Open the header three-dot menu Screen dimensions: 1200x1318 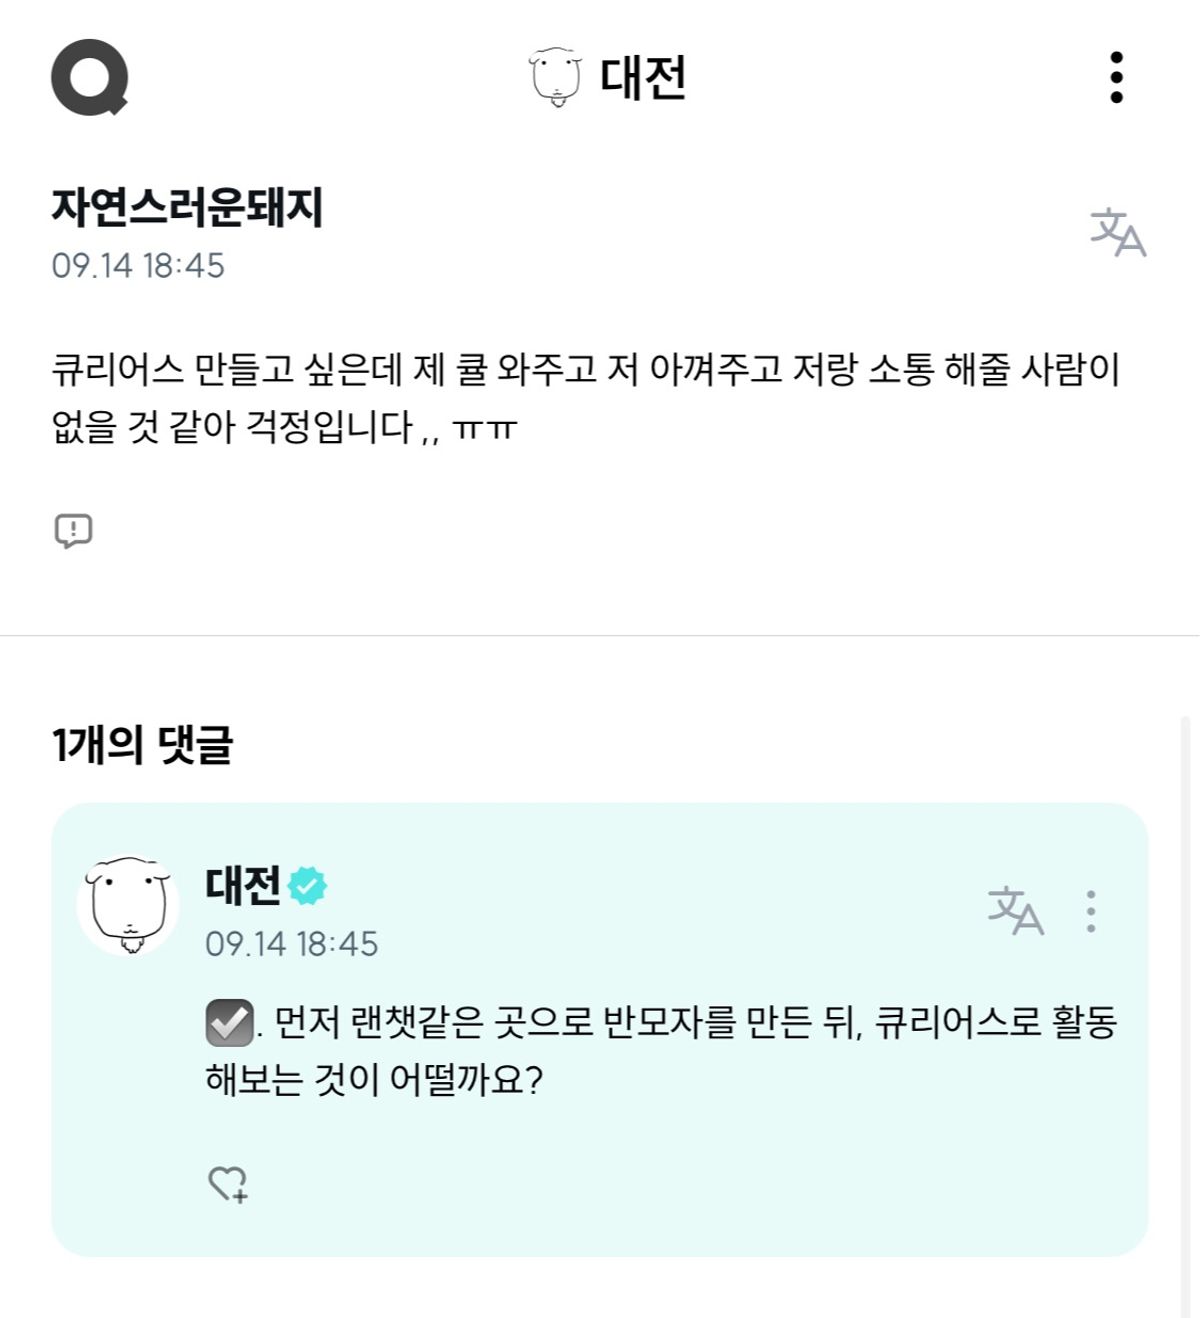[1116, 77]
